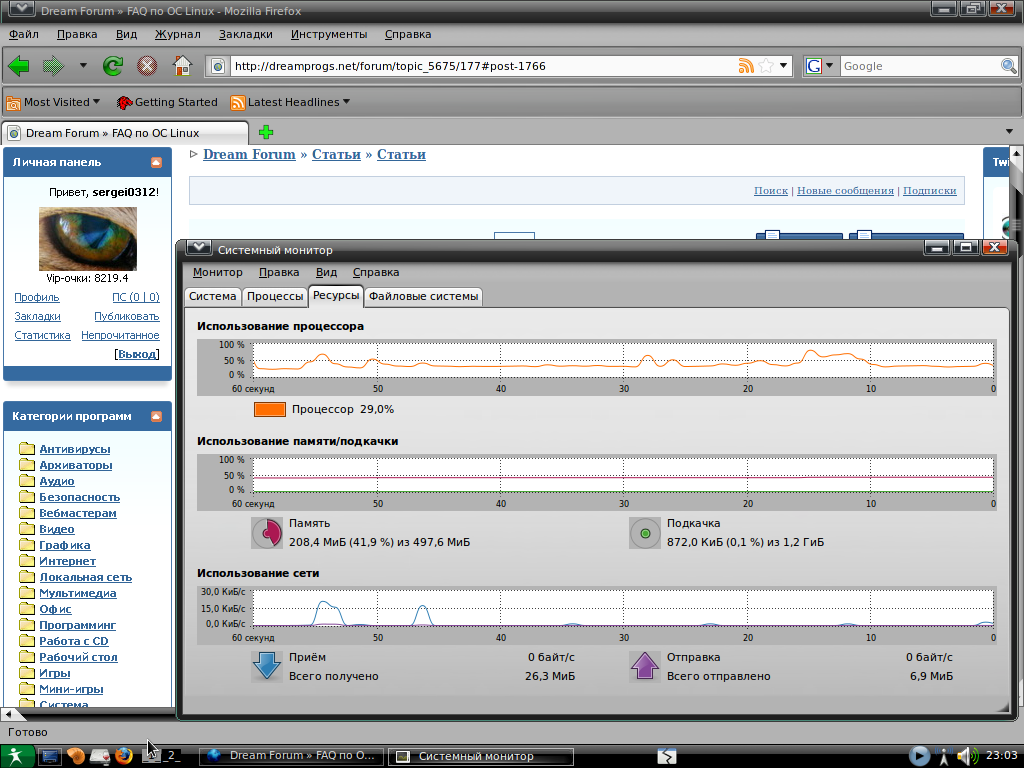Open a new tab with green plus icon
The image size is (1024, 768).
[x=266, y=133]
